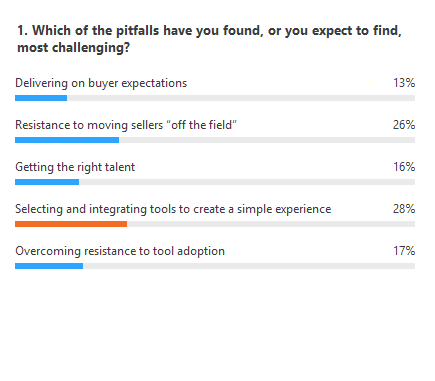Click the 17% result label
Viewport: 435px width, 381px height.
click(x=404, y=251)
